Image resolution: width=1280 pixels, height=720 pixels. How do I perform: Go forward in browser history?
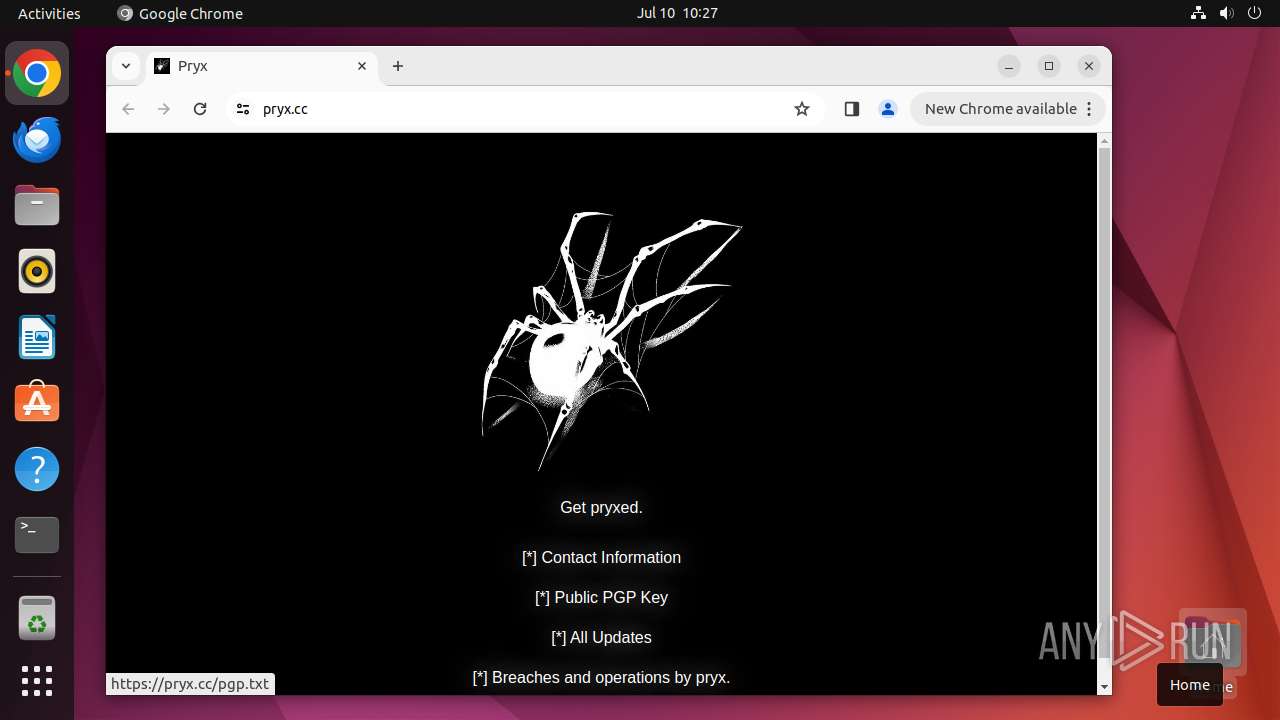(x=164, y=109)
